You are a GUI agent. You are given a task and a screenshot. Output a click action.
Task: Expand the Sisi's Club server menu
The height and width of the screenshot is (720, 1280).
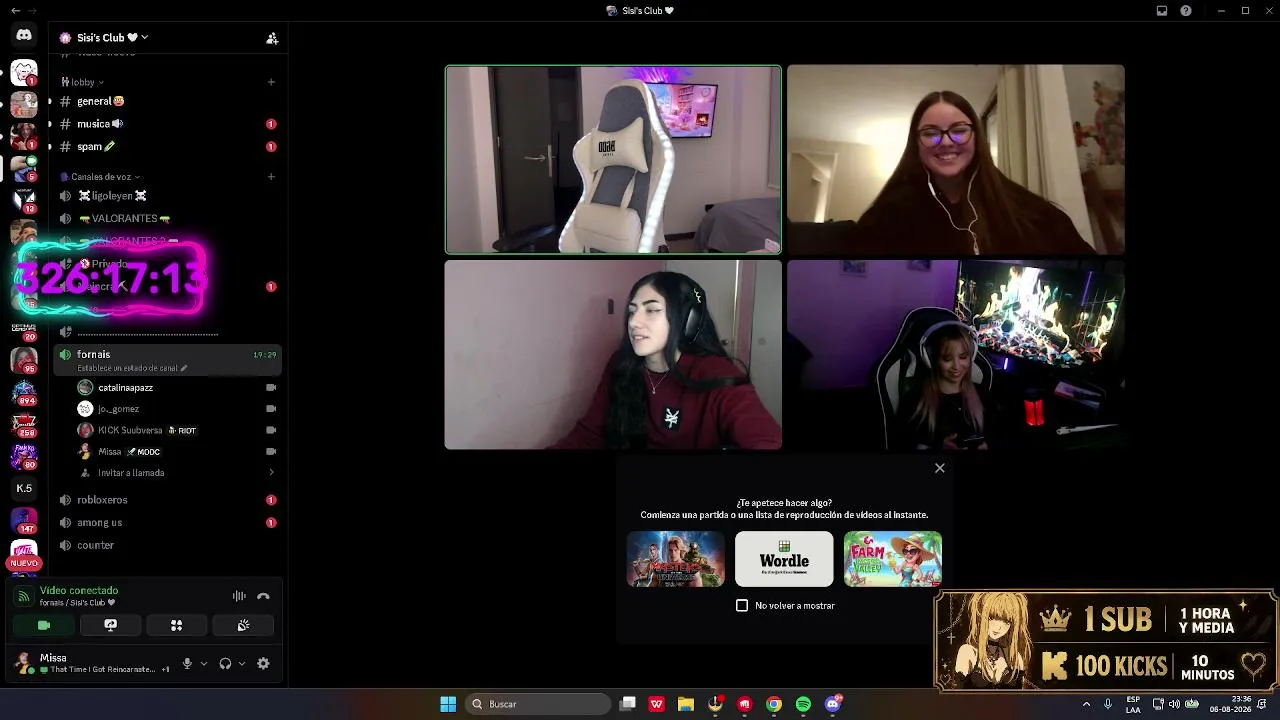tap(112, 38)
